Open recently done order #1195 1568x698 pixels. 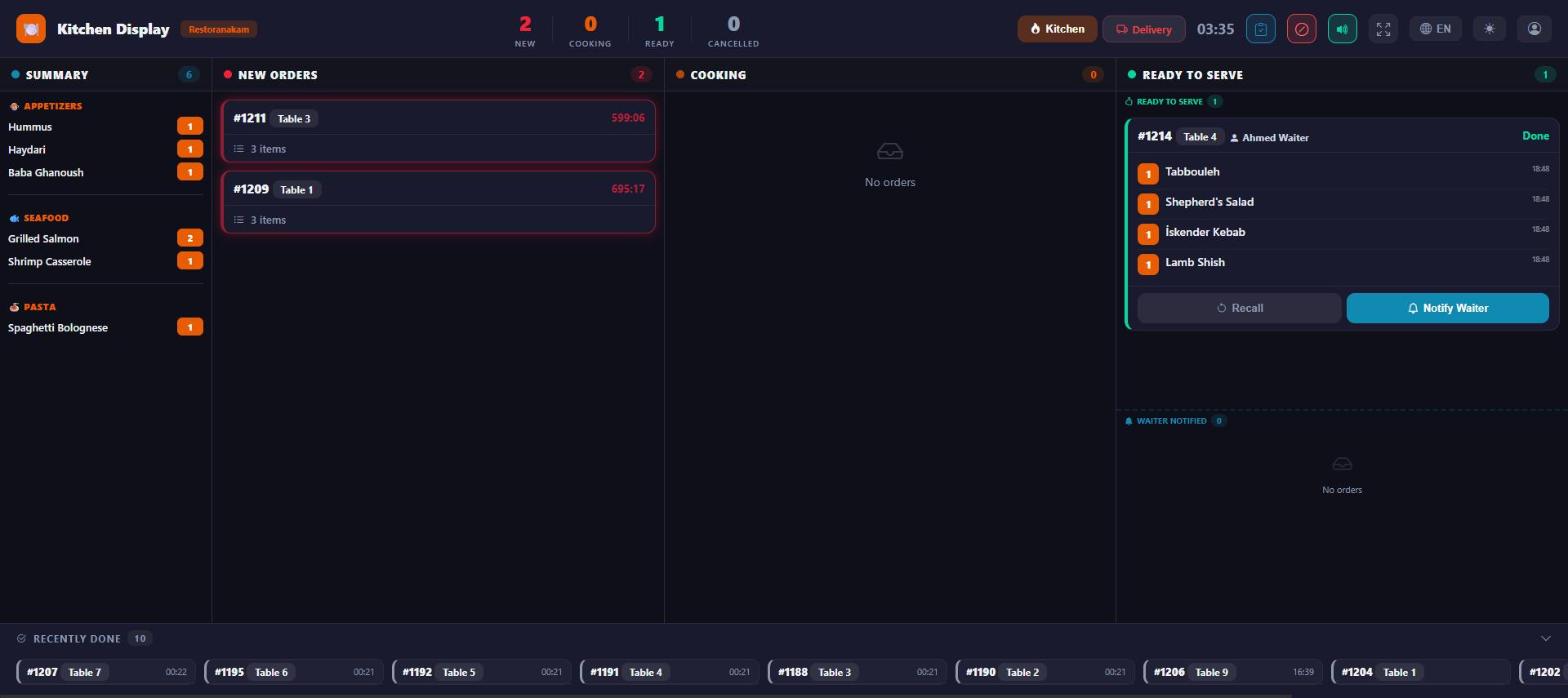tap(294, 672)
